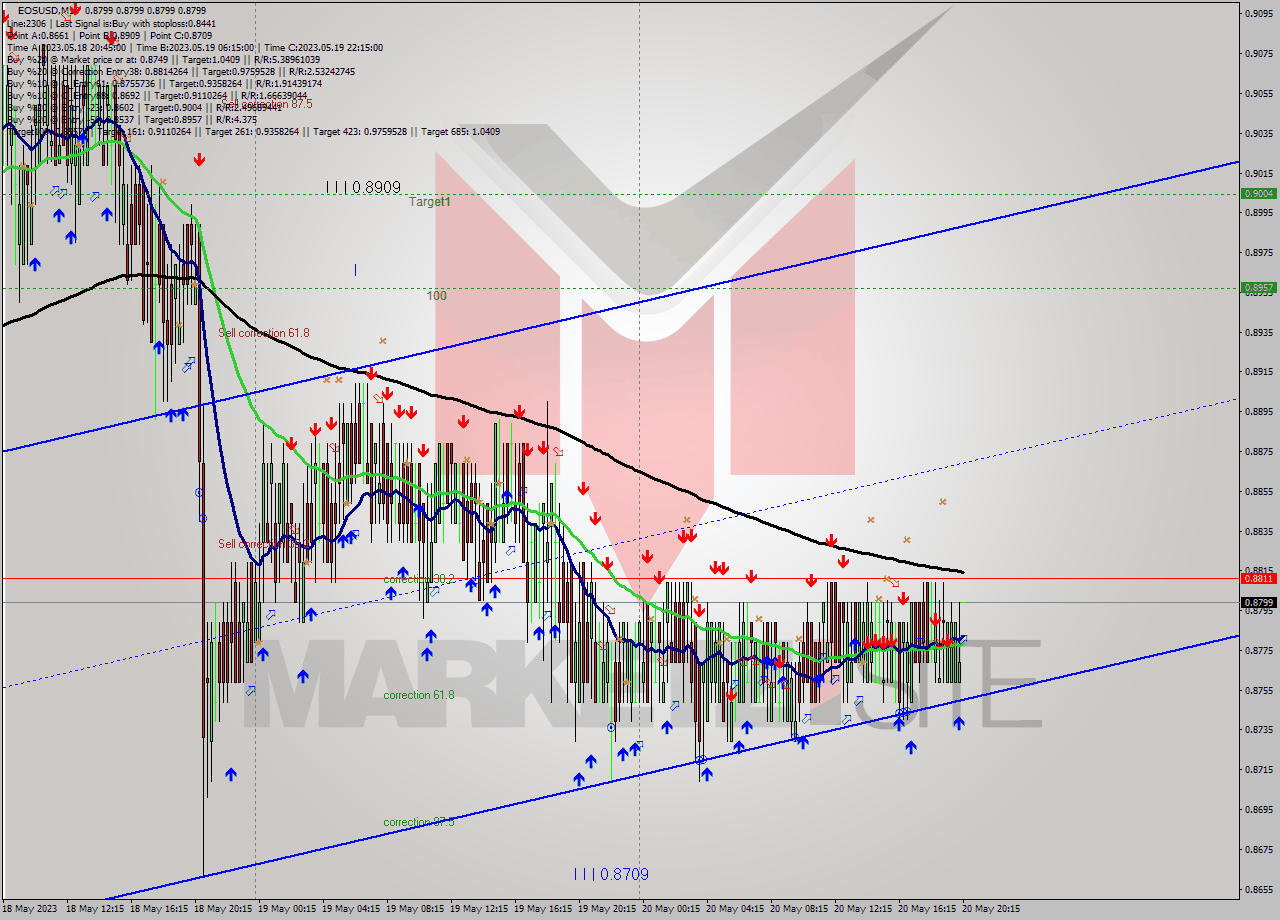Screen dimensions: 1280x920
Task: Click the 0.9015 price axis label
Action: click(1257, 173)
